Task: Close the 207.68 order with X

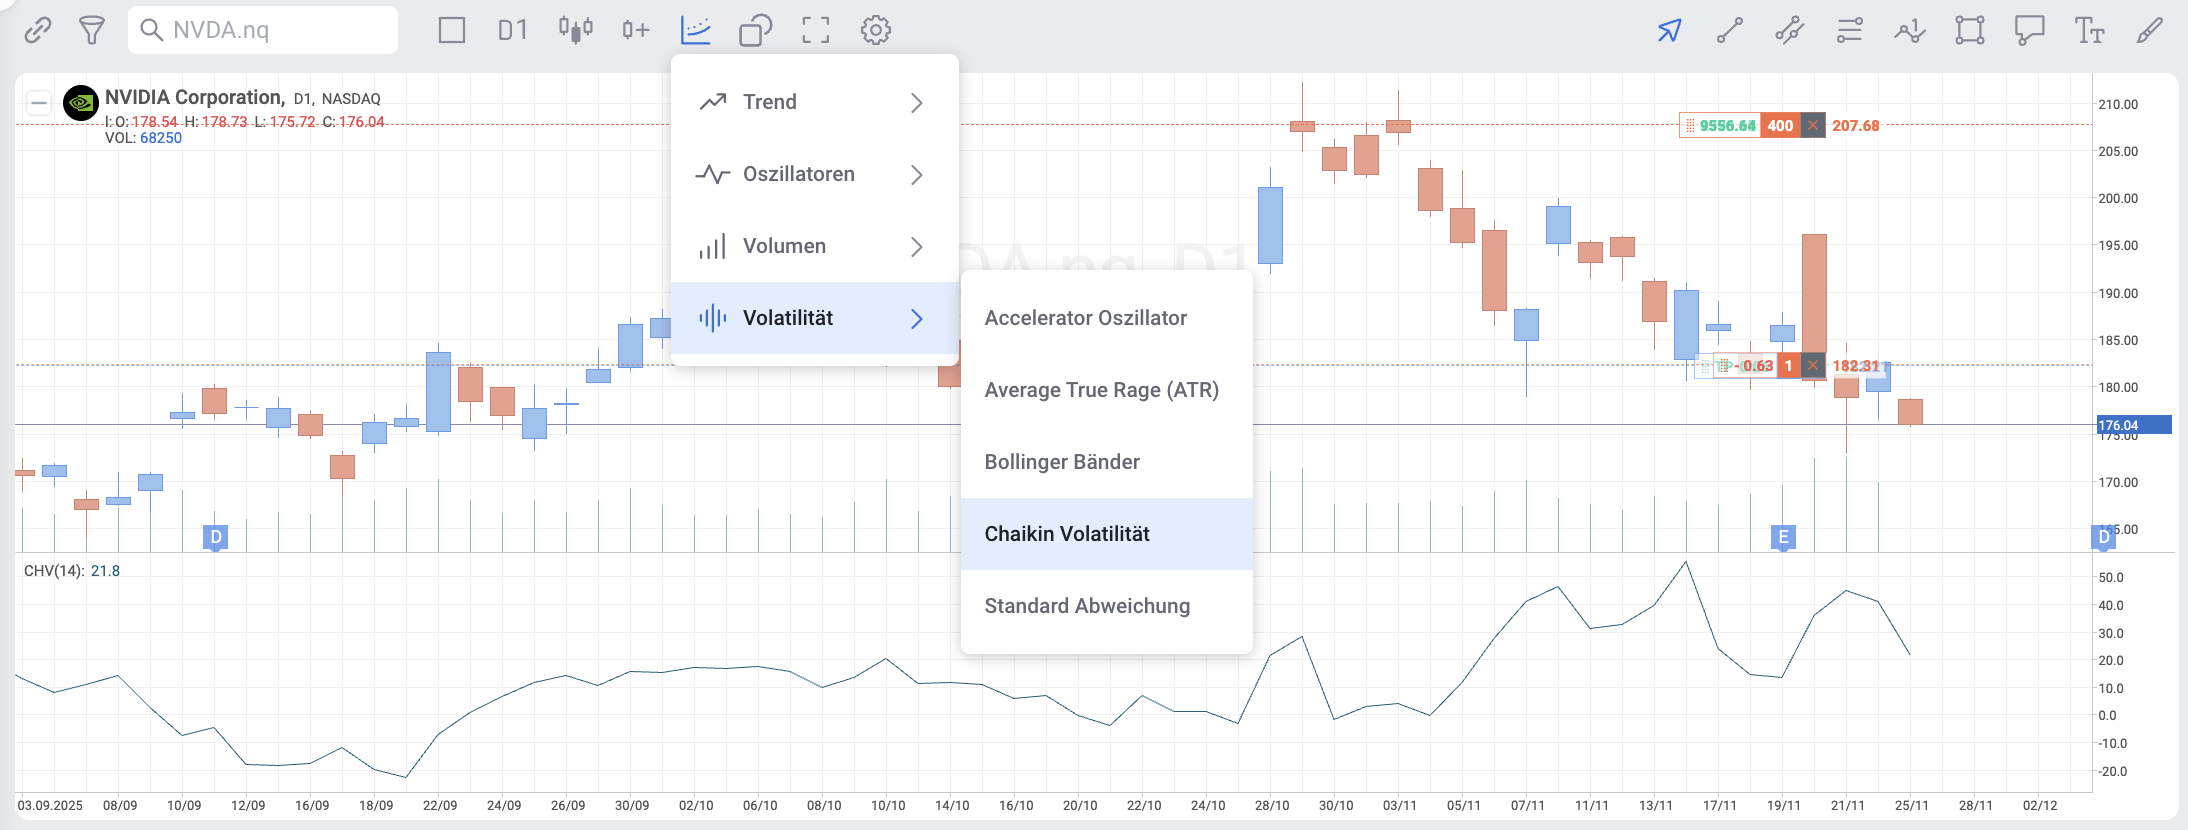Action: [1813, 125]
